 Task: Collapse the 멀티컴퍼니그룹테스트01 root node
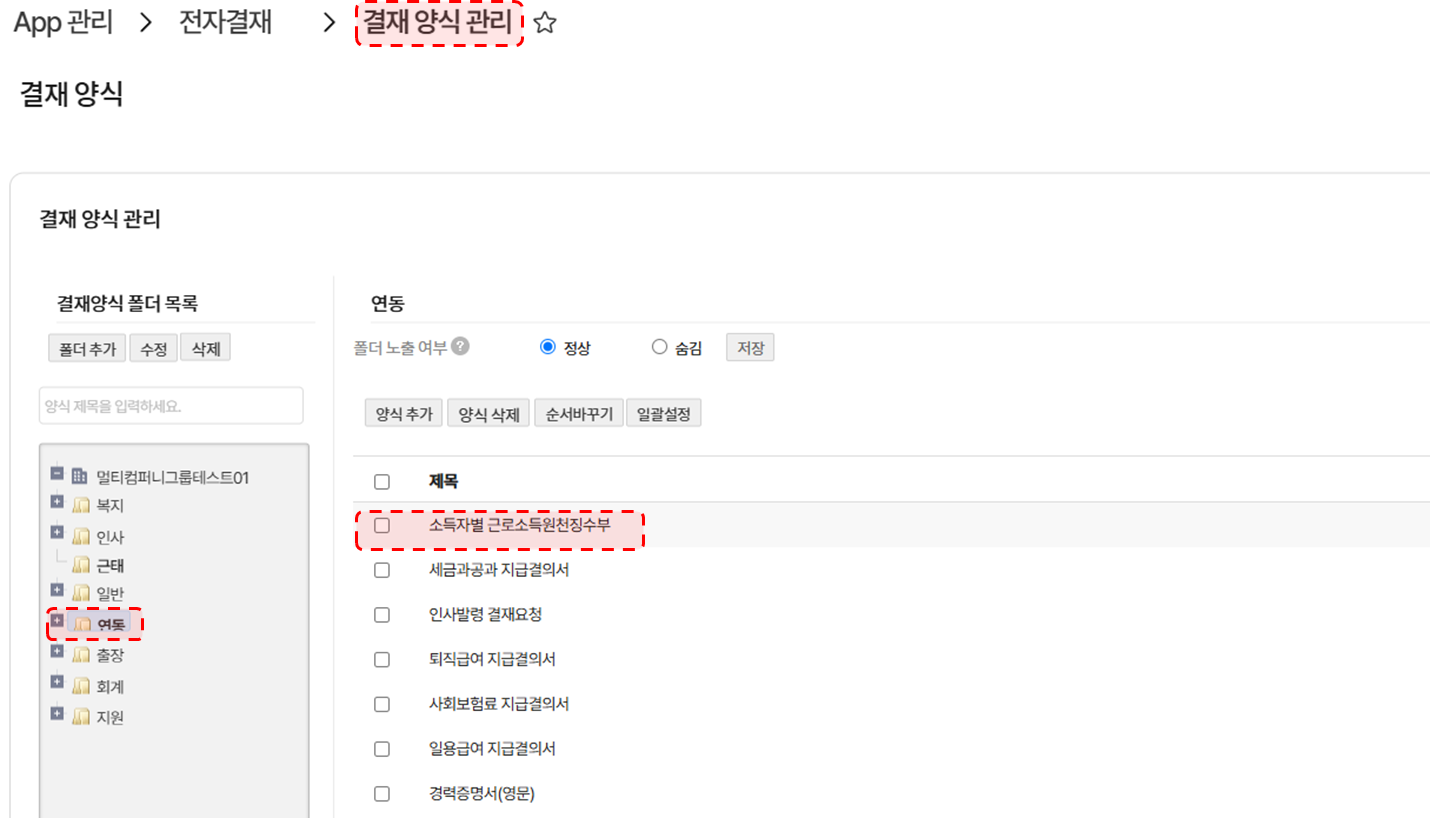[57, 473]
